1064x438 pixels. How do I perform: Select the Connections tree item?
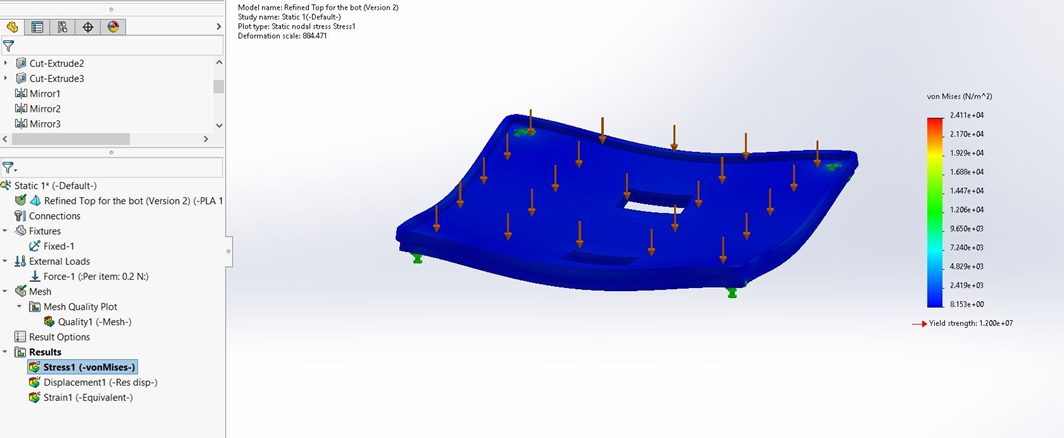click(x=54, y=216)
